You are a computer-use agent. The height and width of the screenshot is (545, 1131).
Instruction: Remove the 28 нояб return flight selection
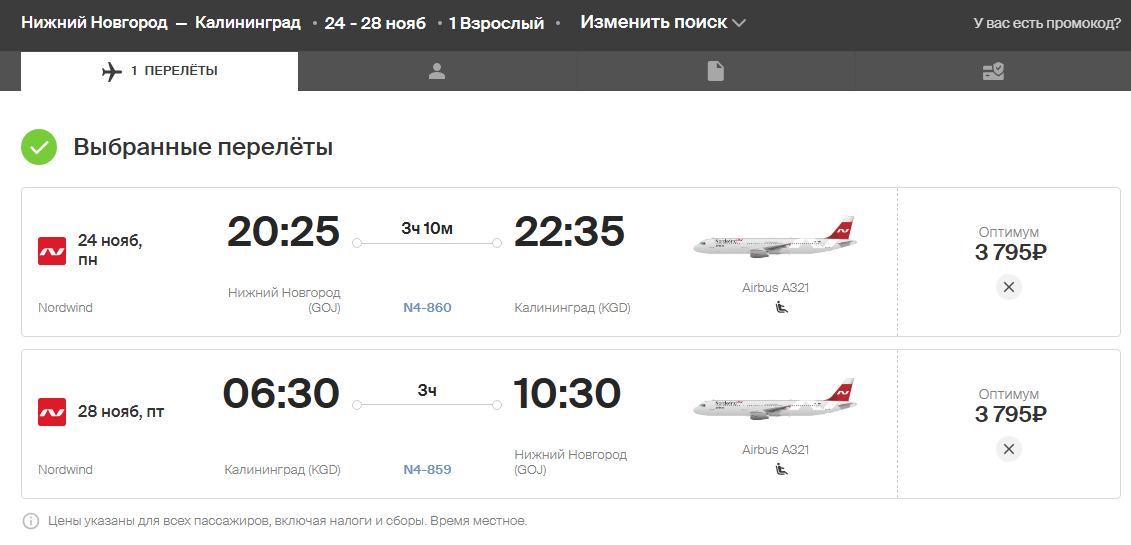click(1008, 450)
